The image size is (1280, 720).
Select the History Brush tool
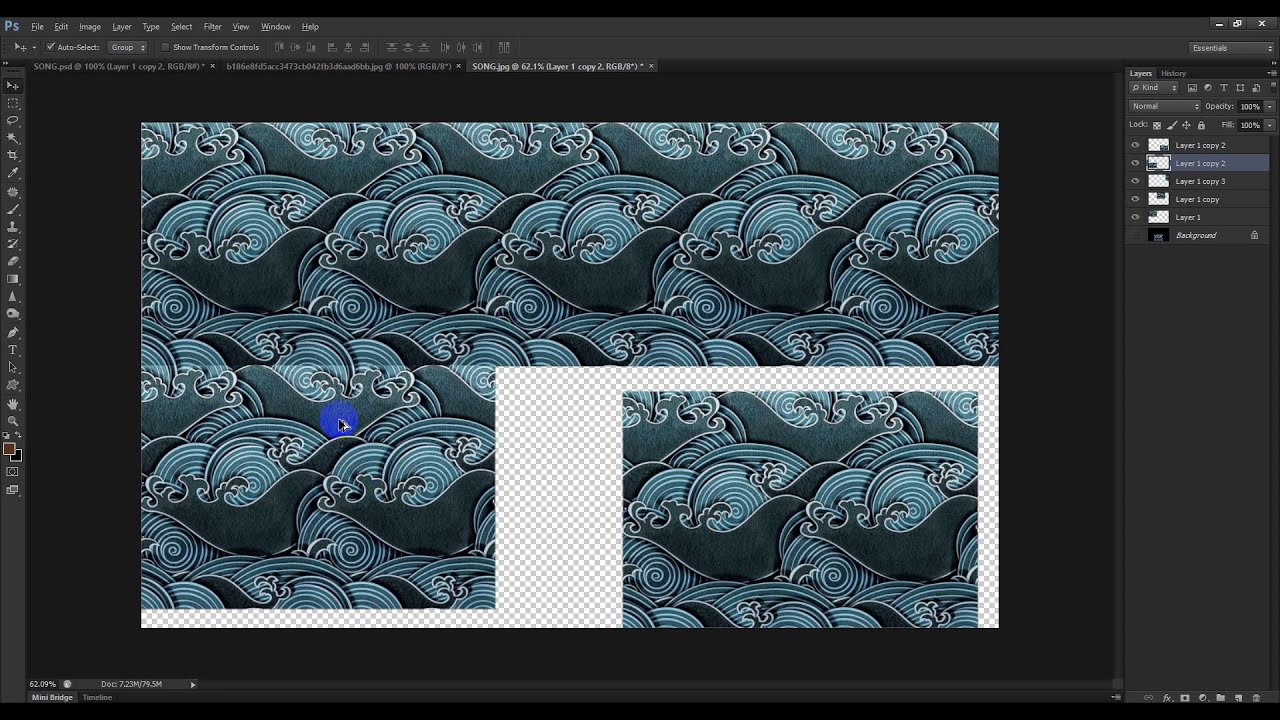(13, 244)
